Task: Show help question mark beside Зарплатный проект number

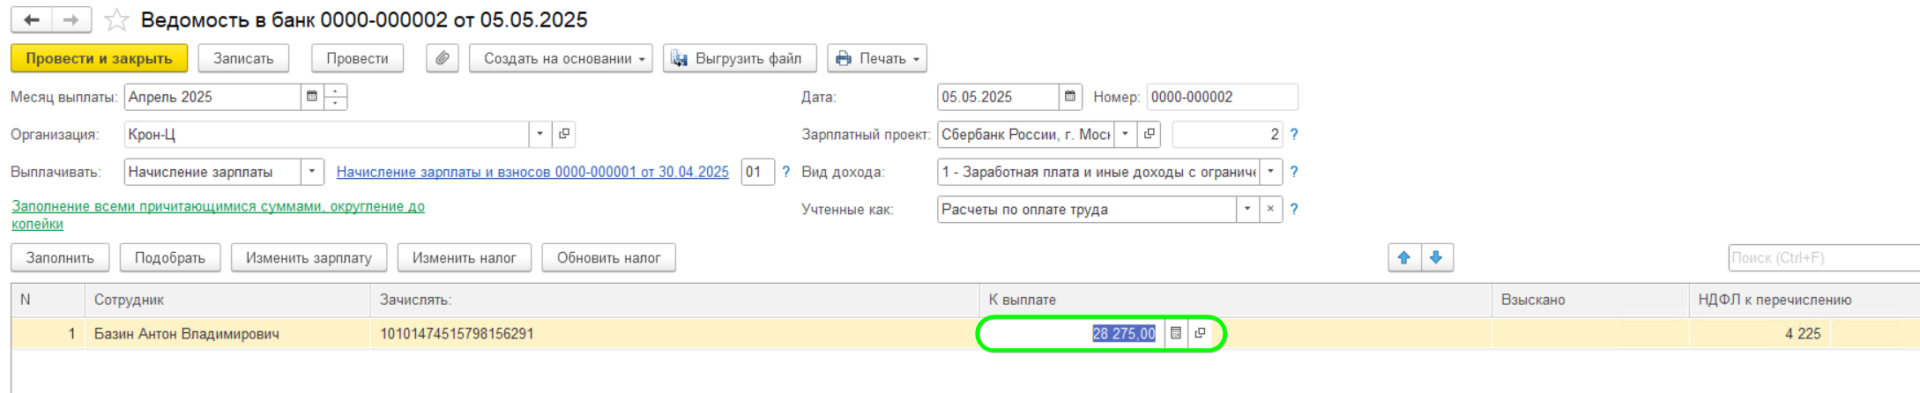Action: (x=1294, y=134)
